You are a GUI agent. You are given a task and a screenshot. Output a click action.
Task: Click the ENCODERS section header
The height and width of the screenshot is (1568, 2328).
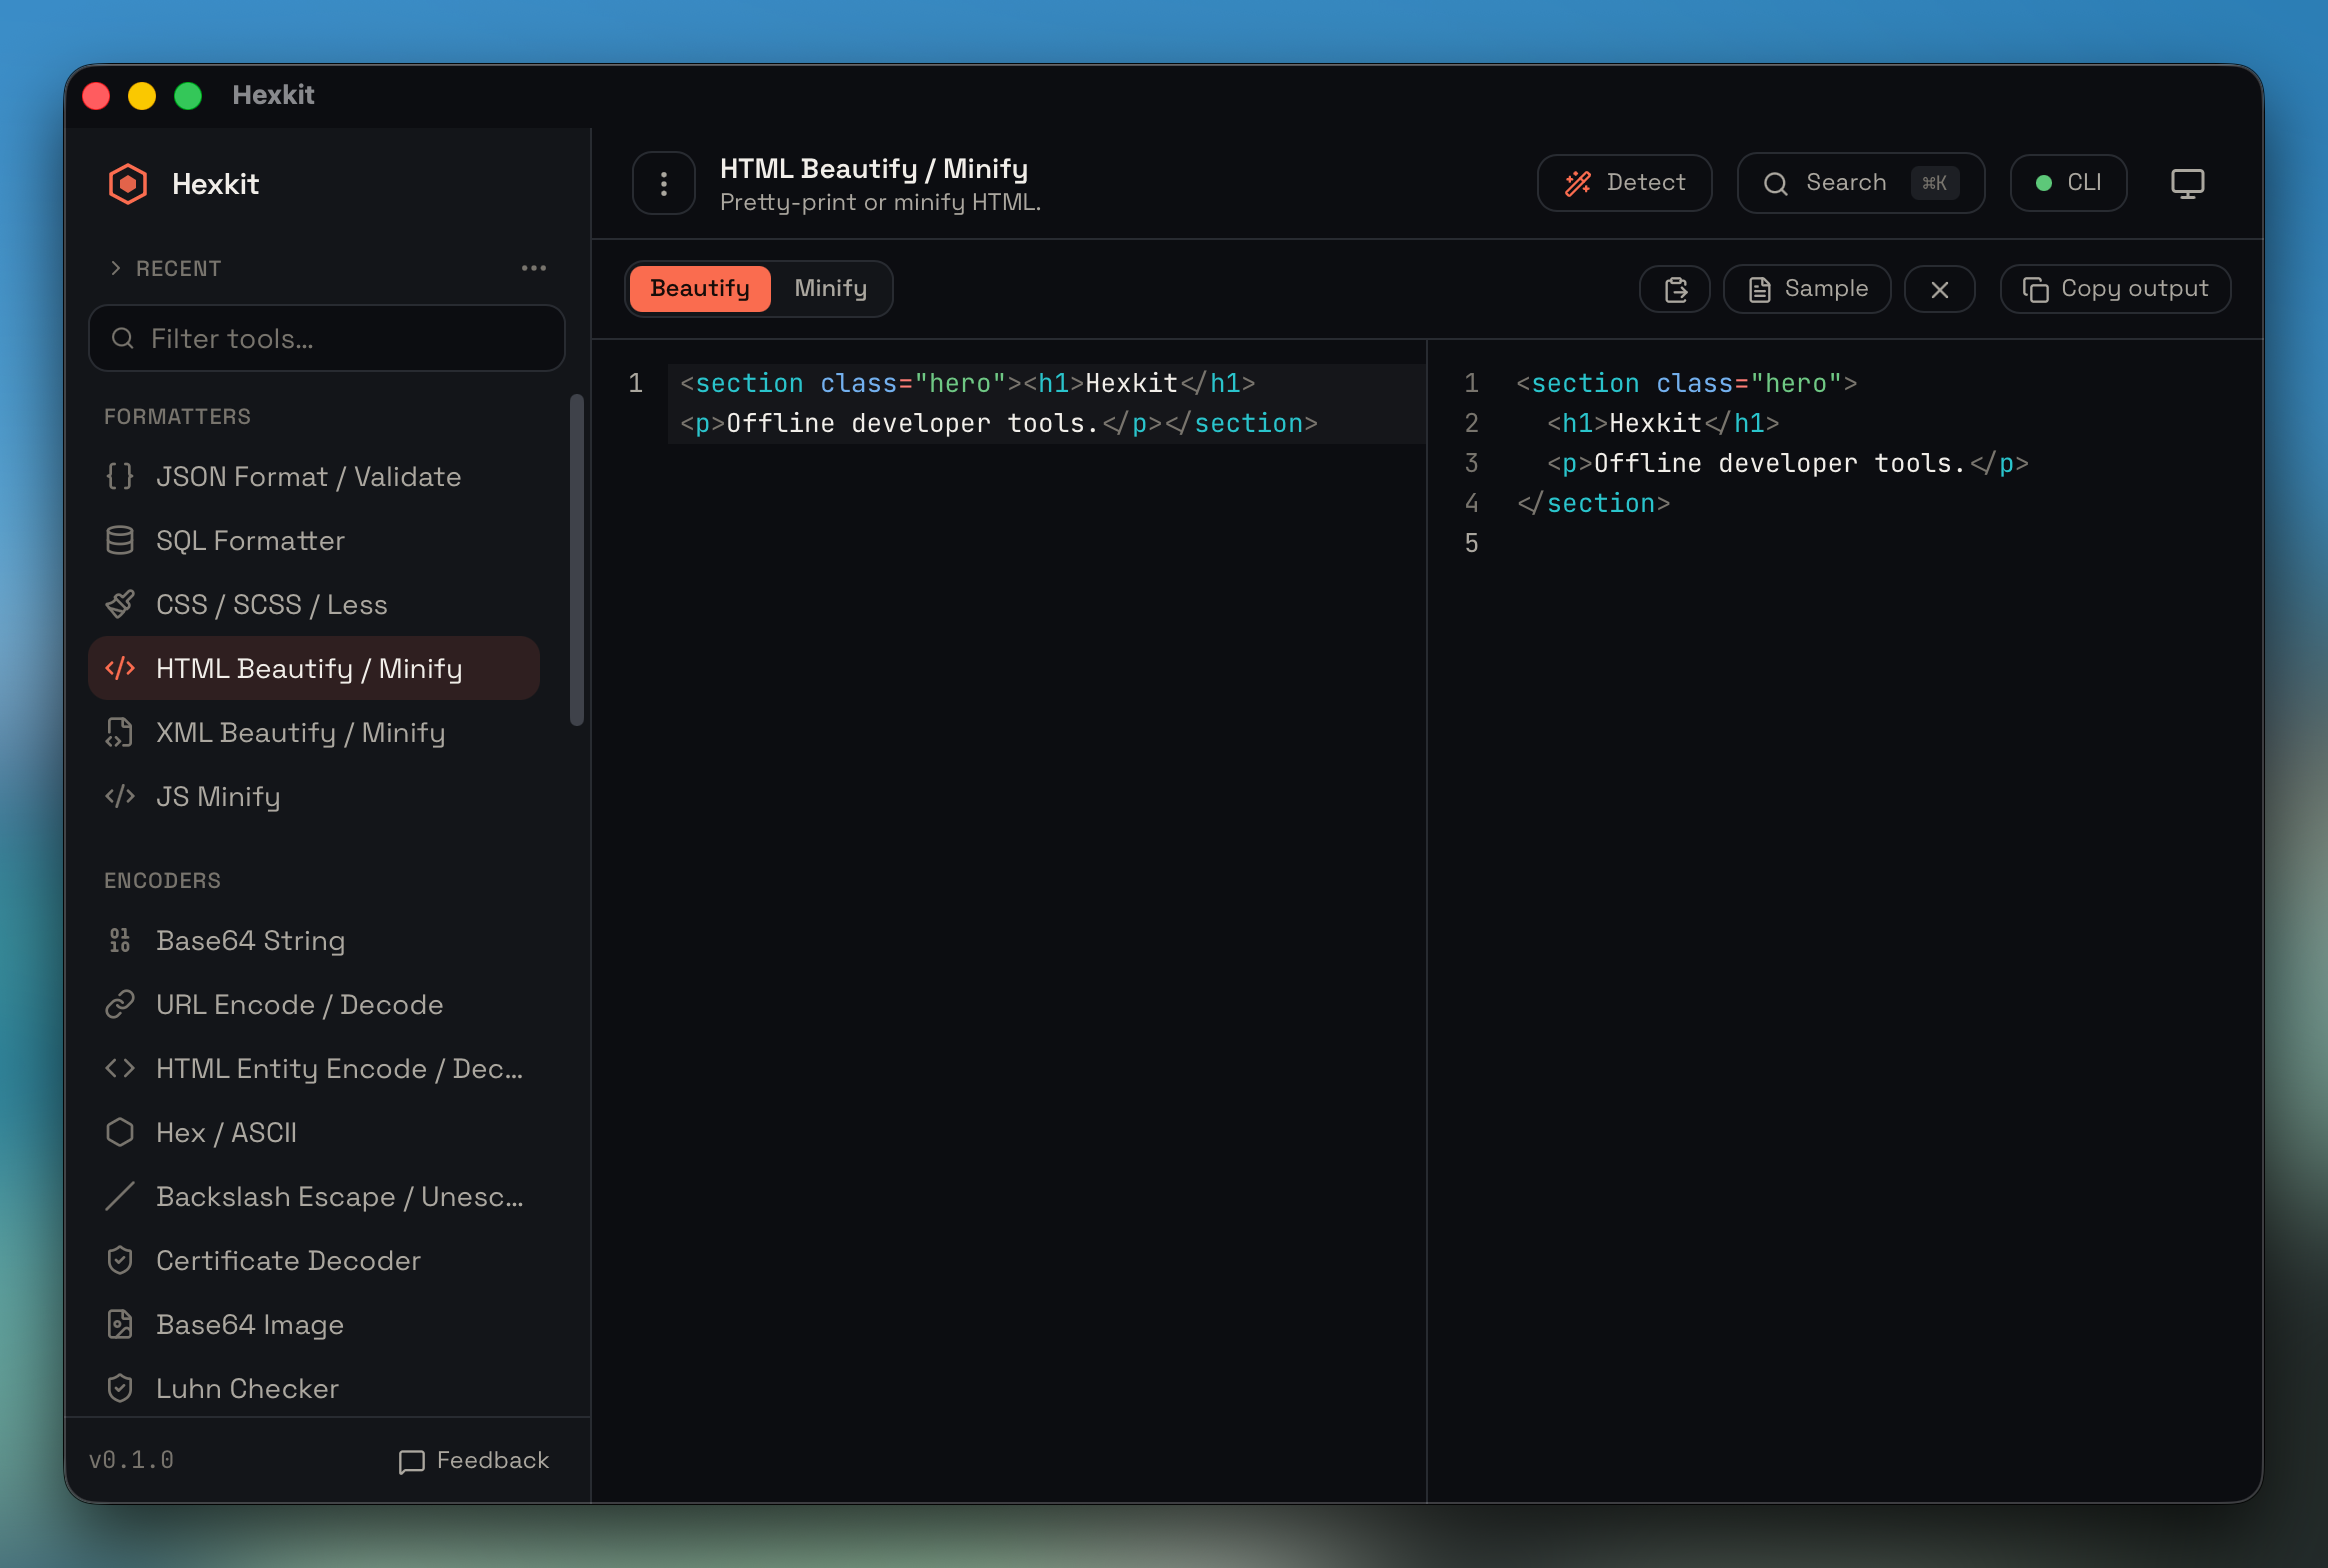pos(163,881)
